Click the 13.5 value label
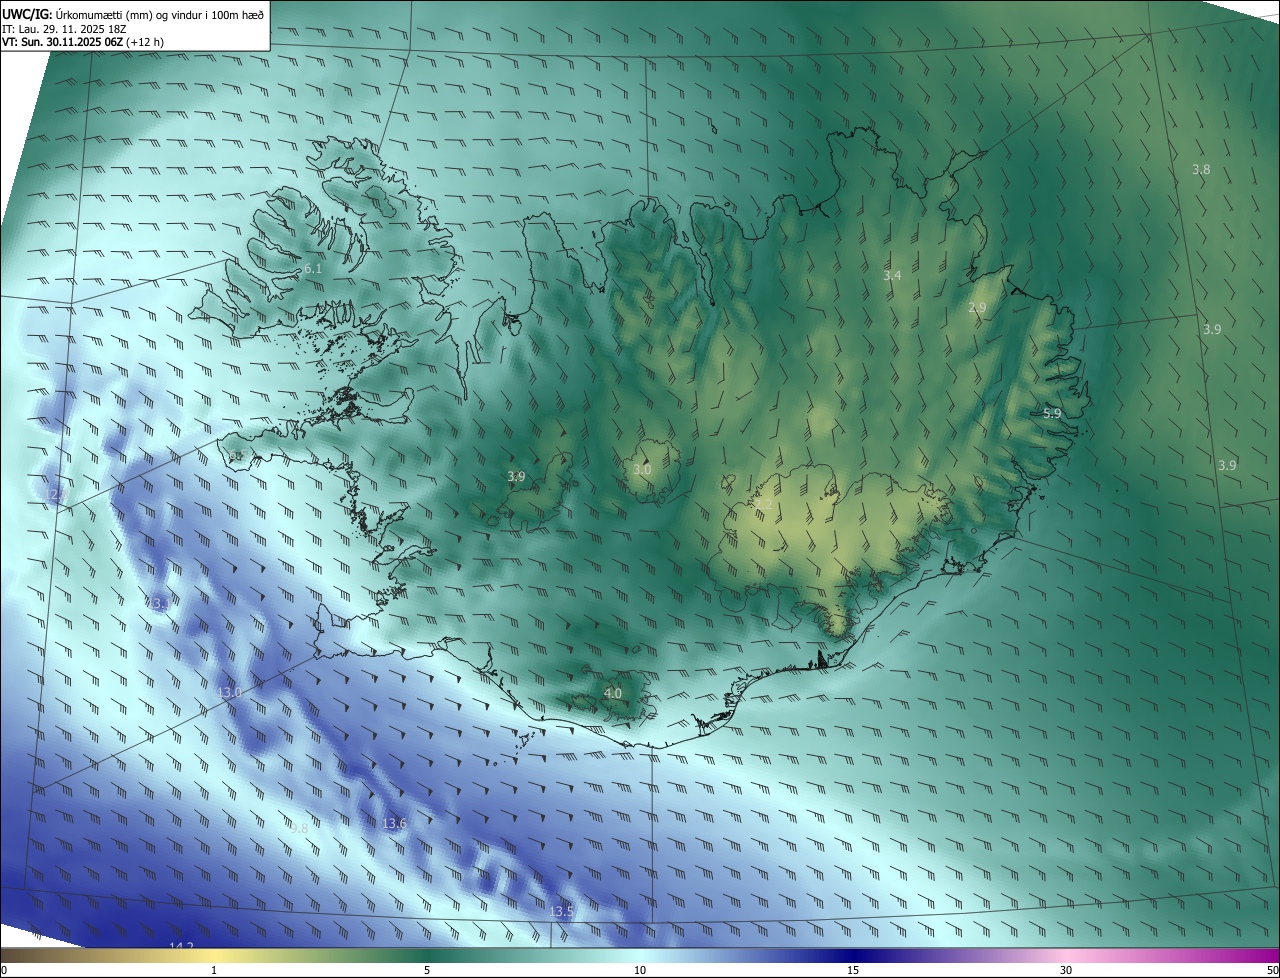The width and height of the screenshot is (1280, 978). [562, 911]
